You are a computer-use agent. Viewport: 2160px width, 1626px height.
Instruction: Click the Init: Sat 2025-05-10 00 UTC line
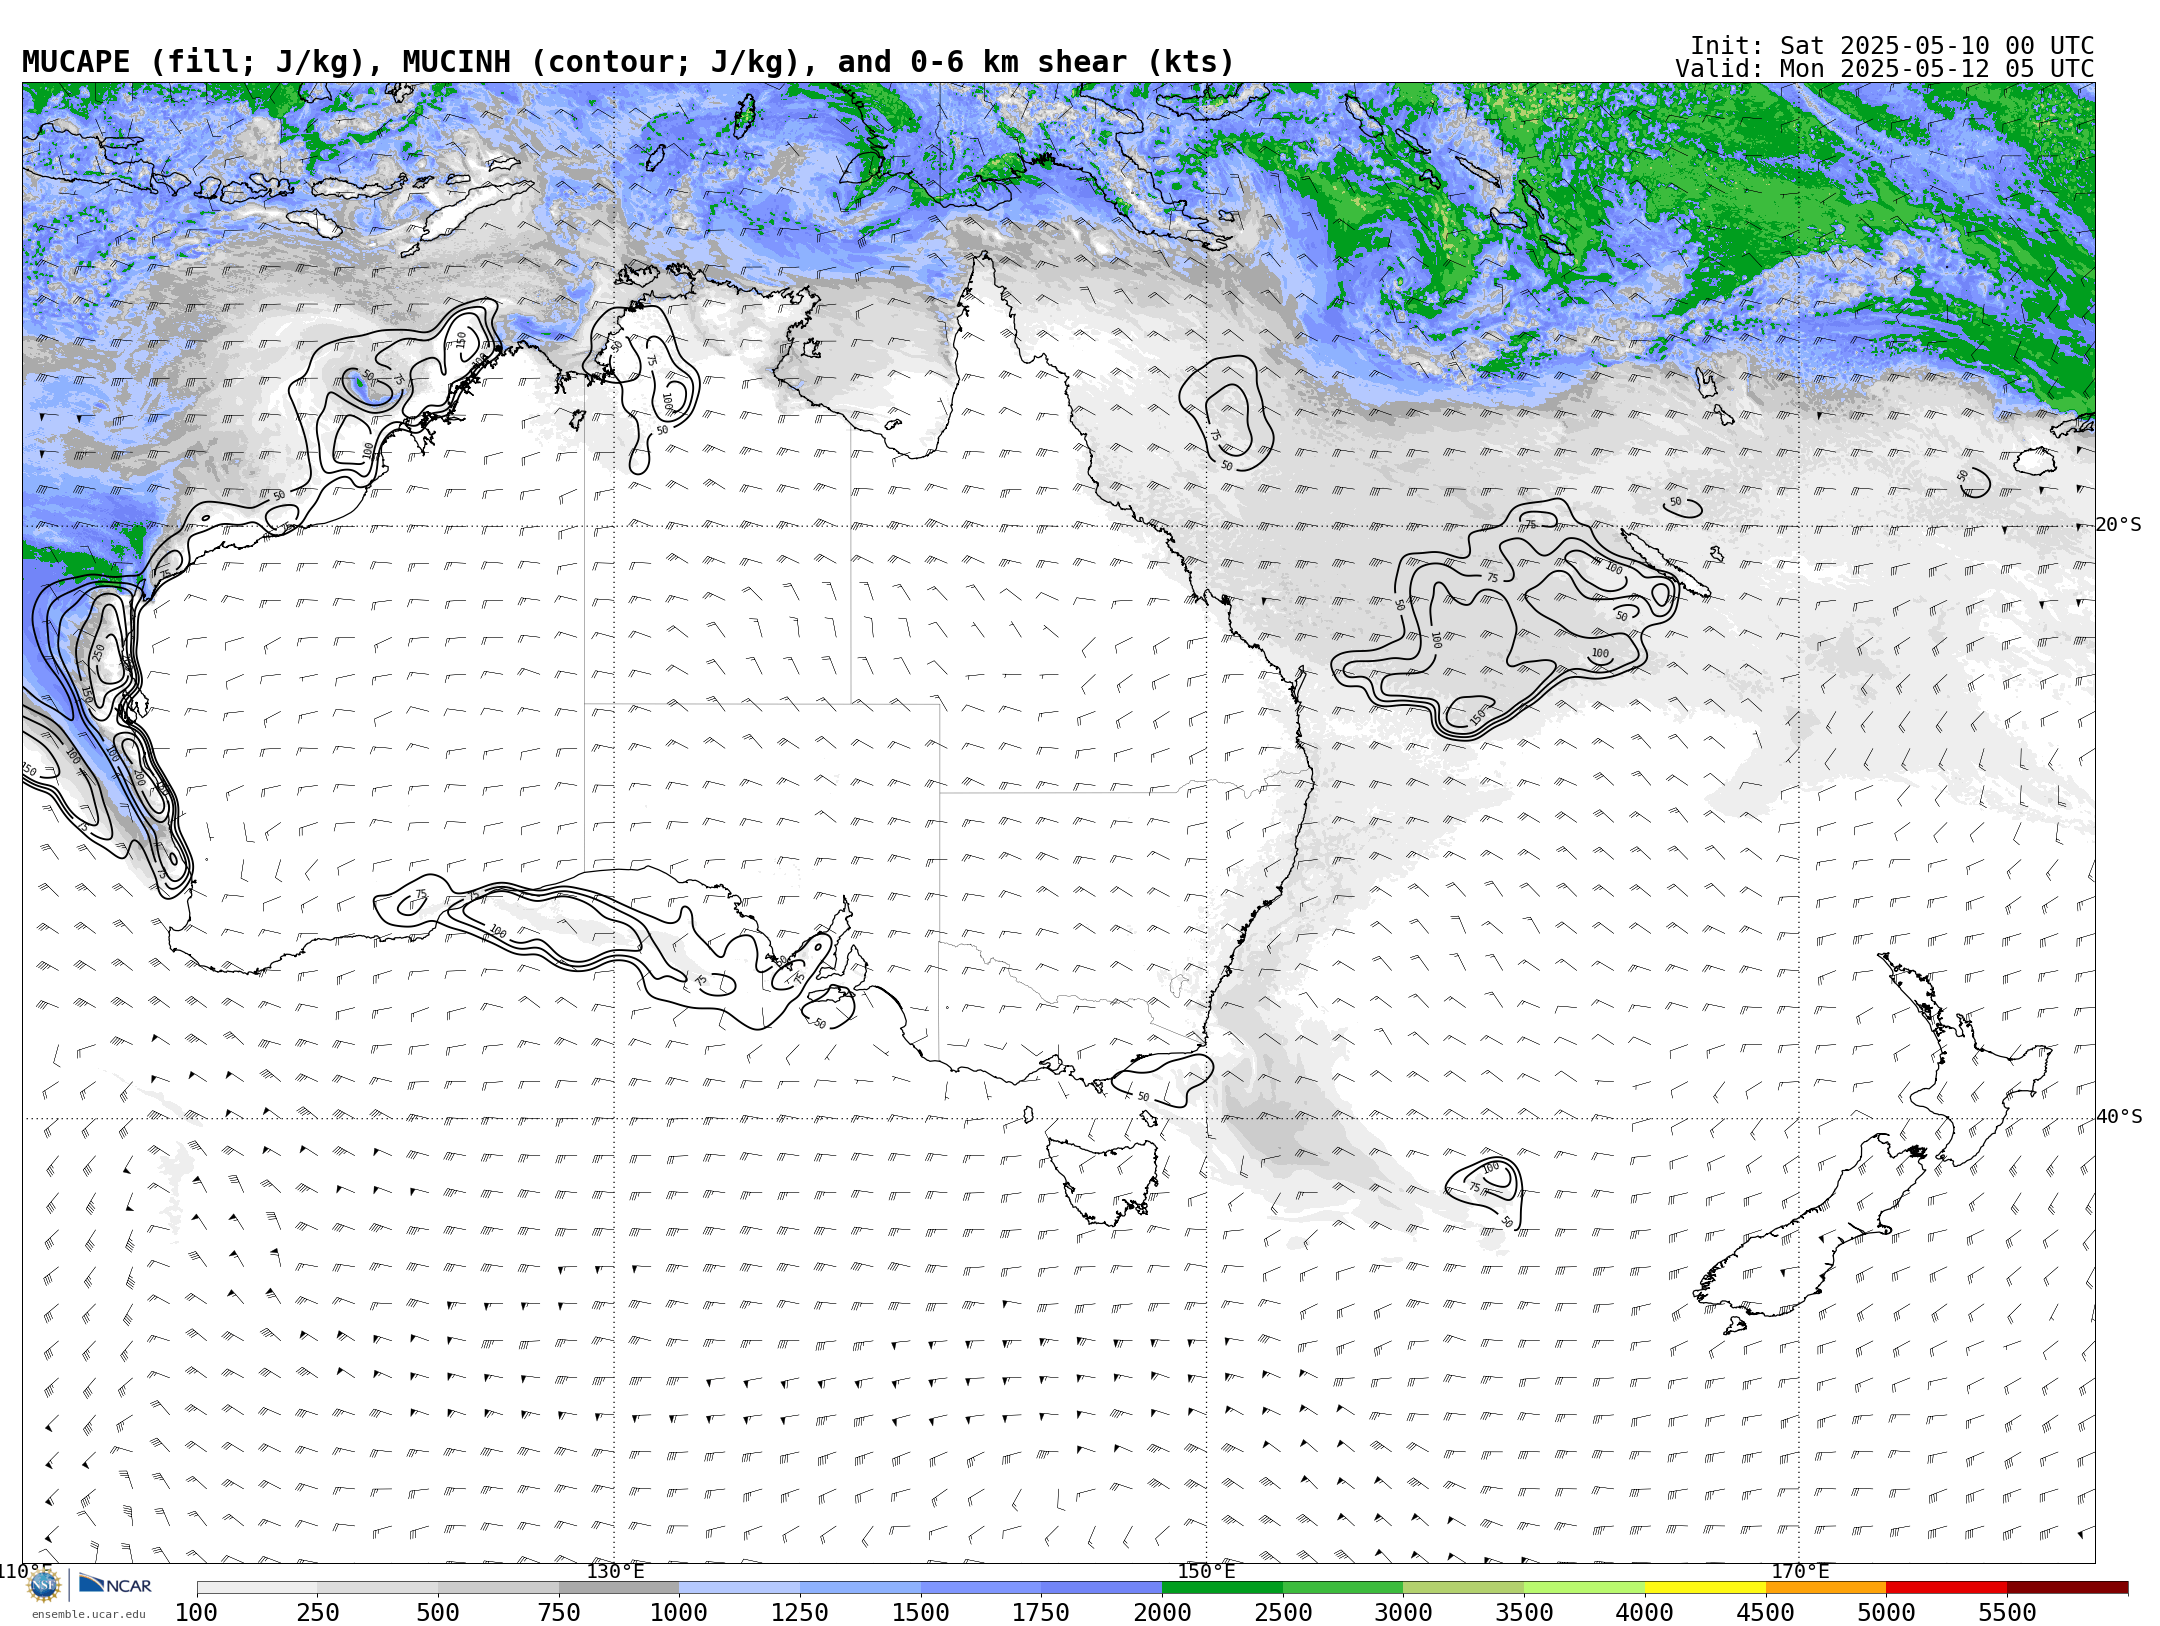point(1892,46)
